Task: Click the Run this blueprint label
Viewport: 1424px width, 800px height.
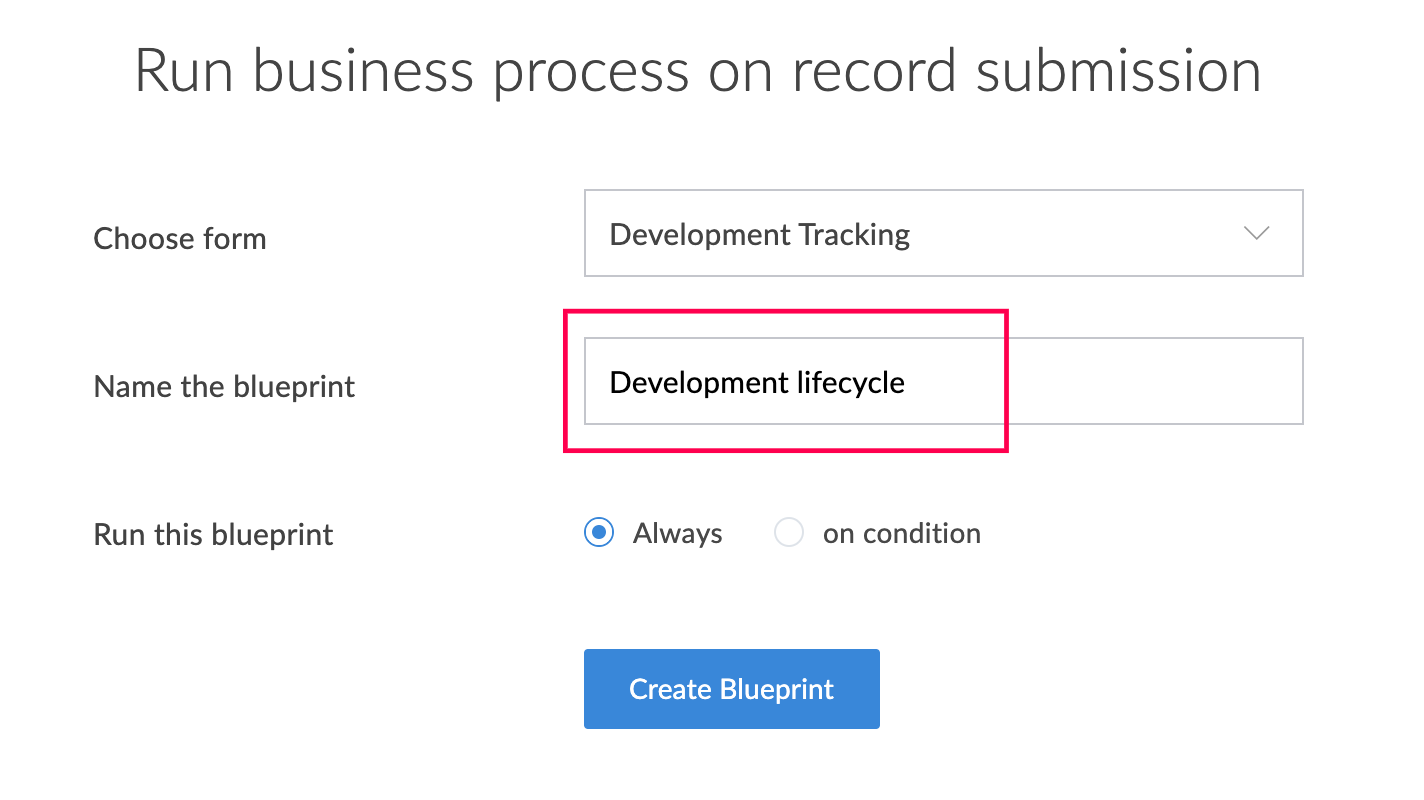Action: tap(213, 535)
